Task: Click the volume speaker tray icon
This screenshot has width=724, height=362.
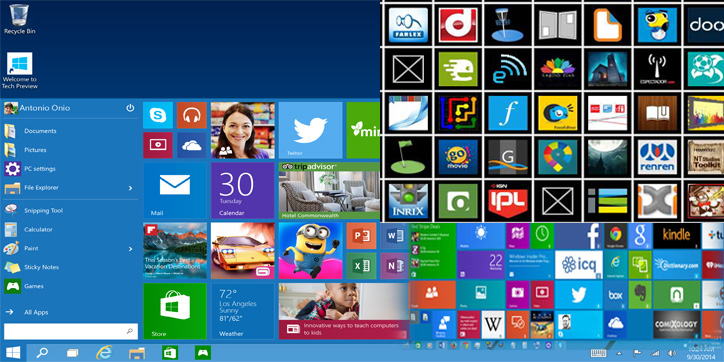Action: [x=672, y=353]
